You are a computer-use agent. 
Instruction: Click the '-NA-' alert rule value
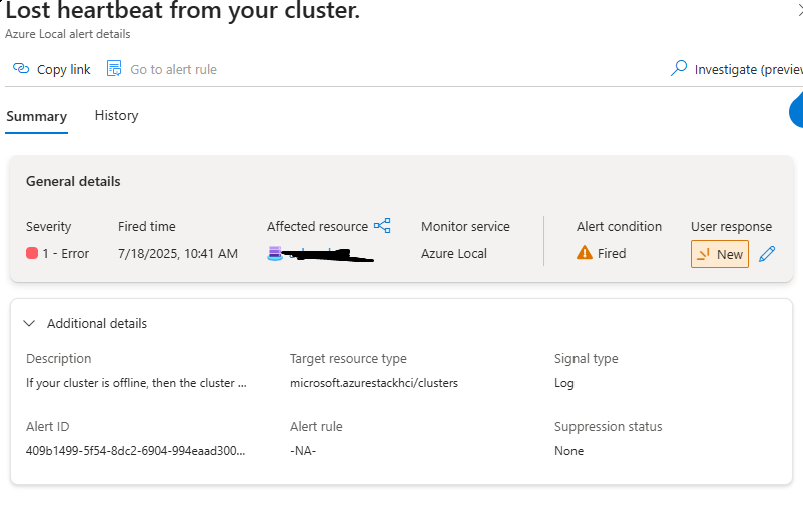[x=303, y=451]
